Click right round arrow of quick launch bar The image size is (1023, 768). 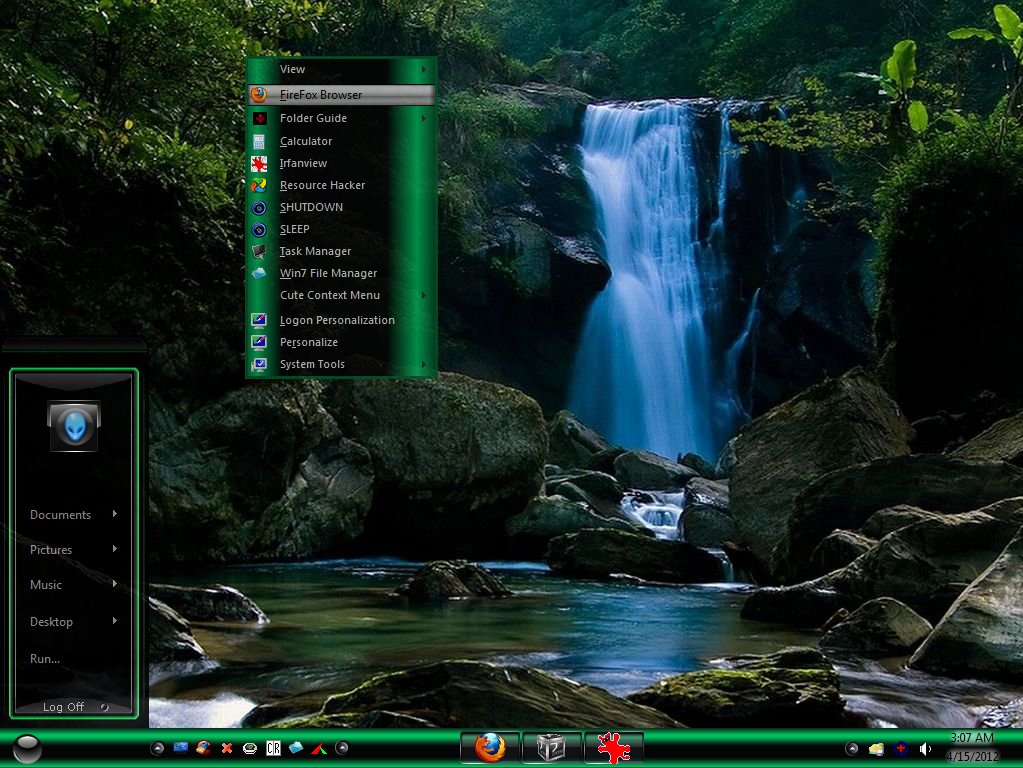(342, 748)
